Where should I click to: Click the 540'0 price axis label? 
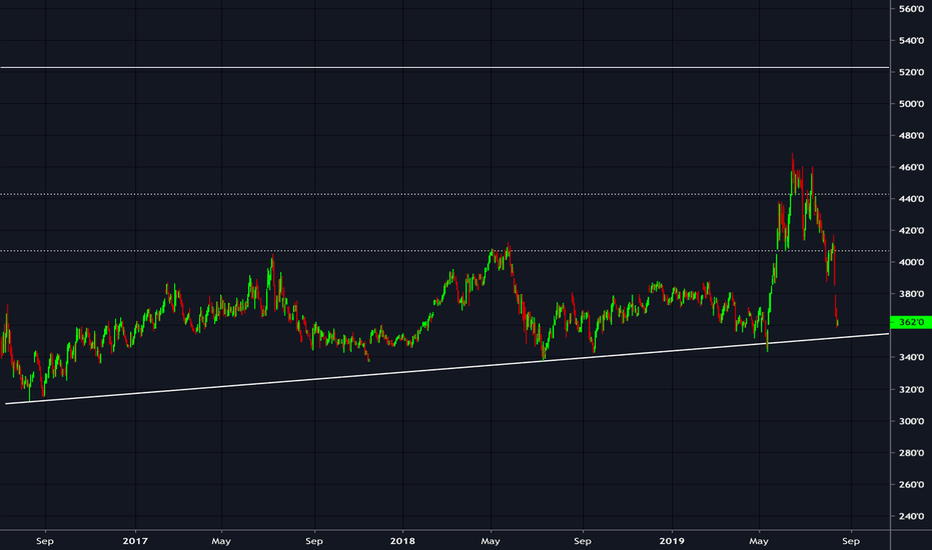(912, 40)
